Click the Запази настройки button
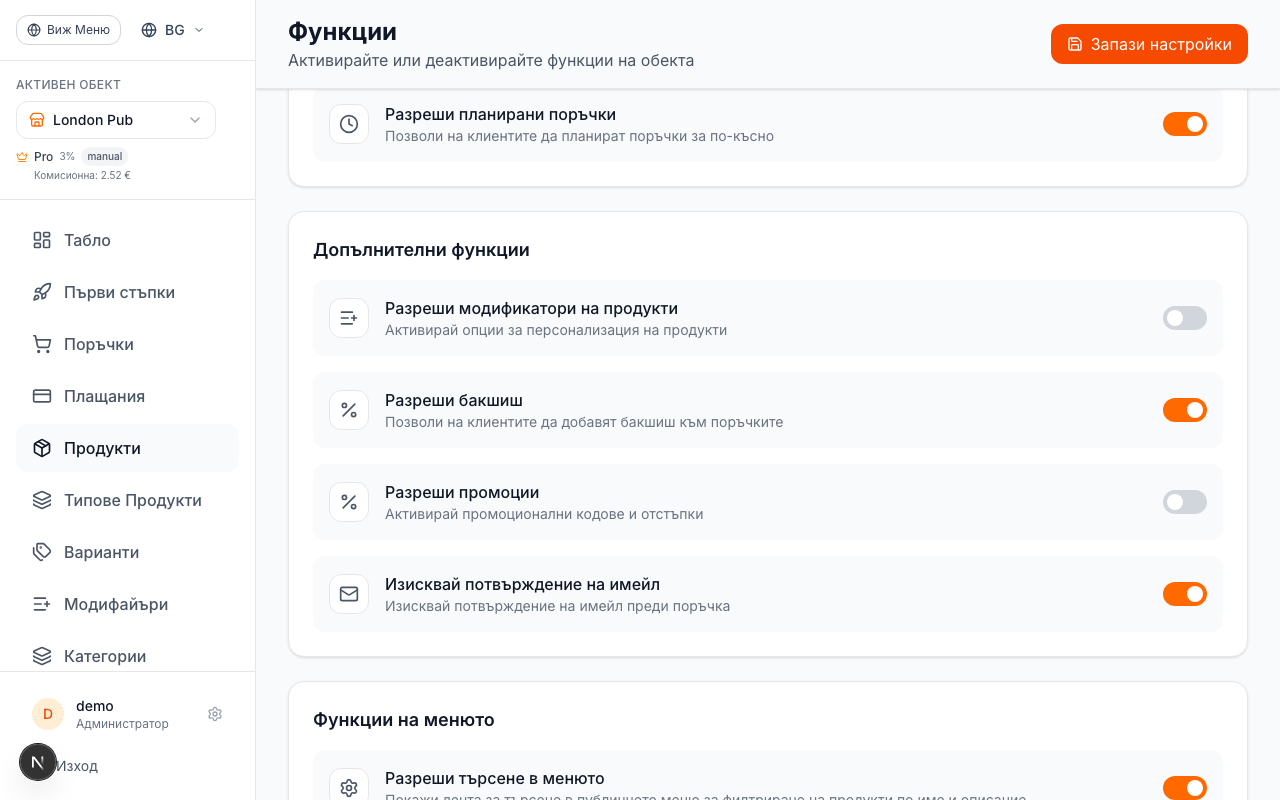Screen dimensions: 1280x800 pos(1149,44)
